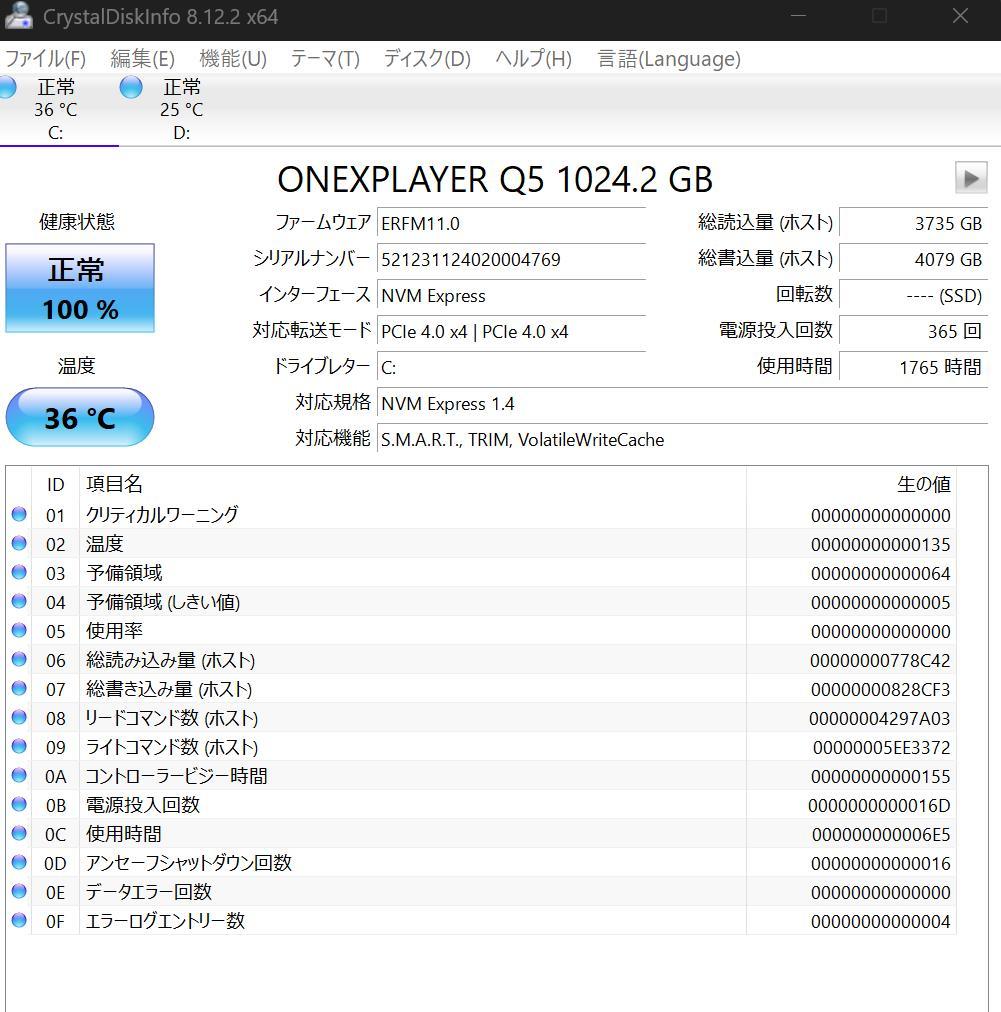The height and width of the screenshot is (1012, 1001).
Task: Click the status dot for データエラー回数
Action: 19,892
